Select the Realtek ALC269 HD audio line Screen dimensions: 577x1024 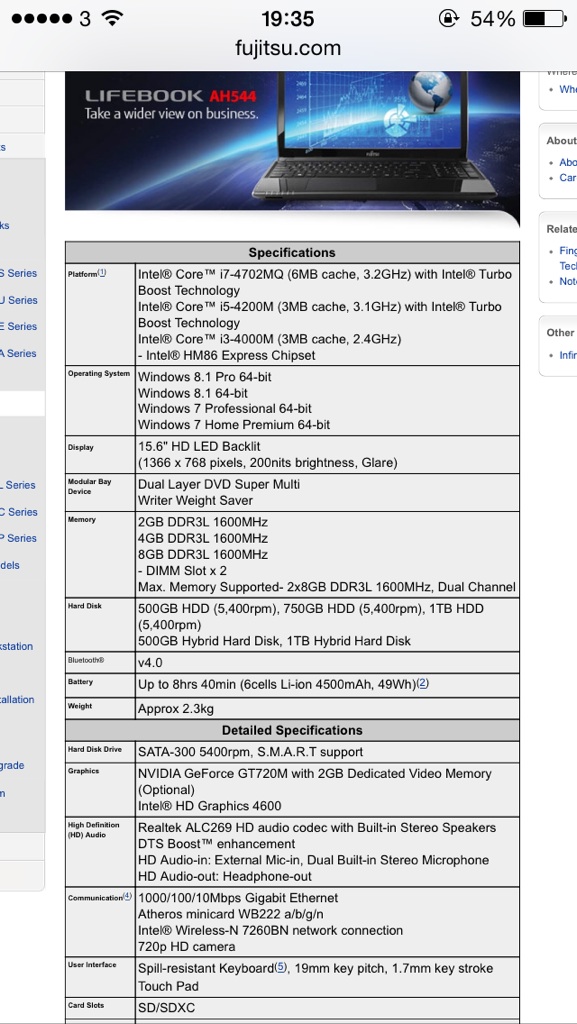(x=317, y=827)
